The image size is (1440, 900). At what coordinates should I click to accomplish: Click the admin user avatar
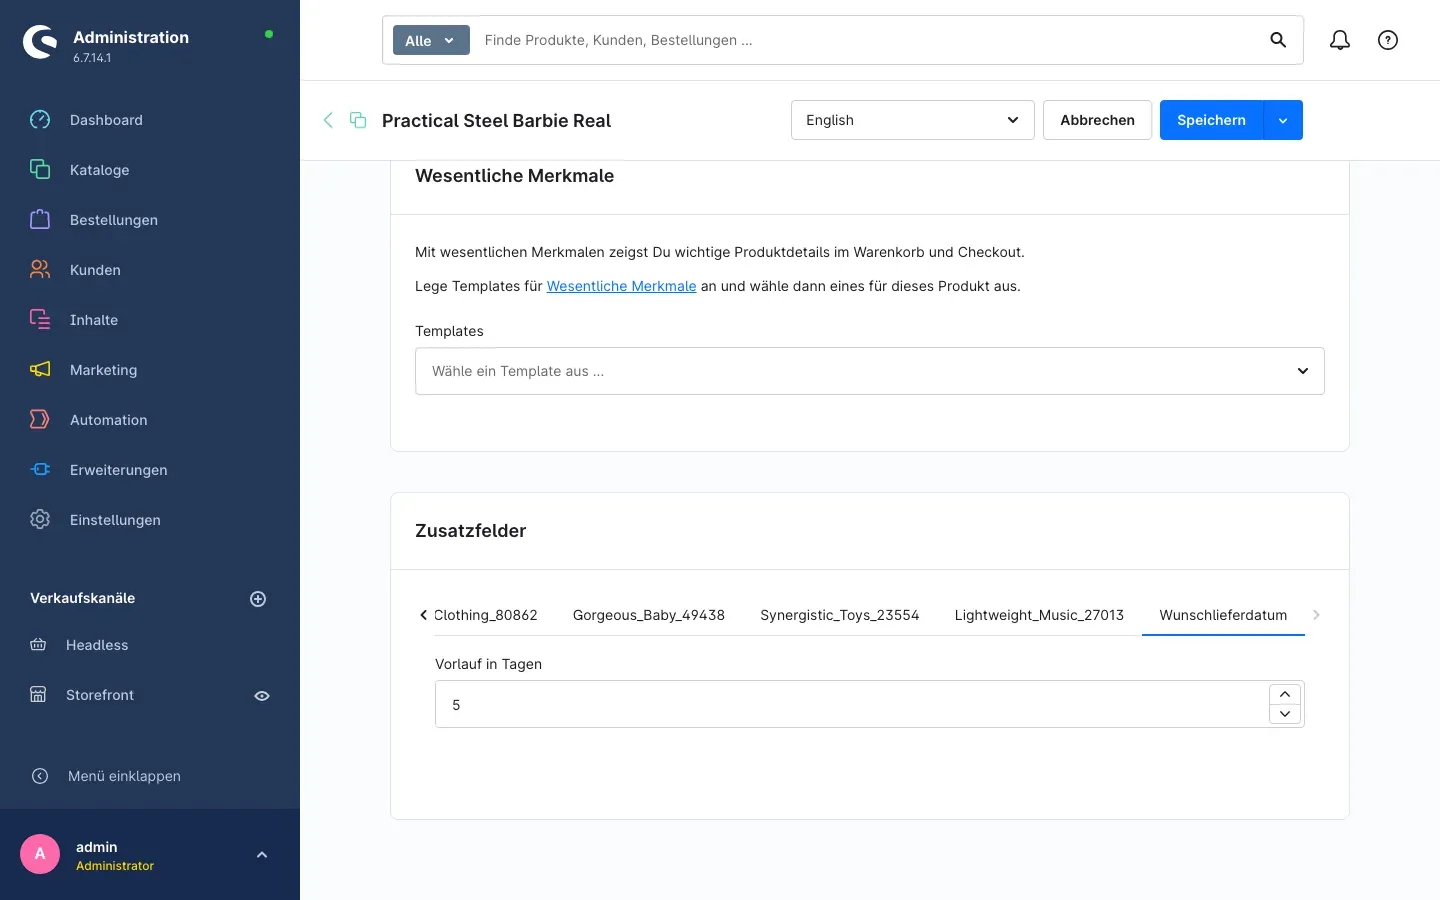(40, 854)
